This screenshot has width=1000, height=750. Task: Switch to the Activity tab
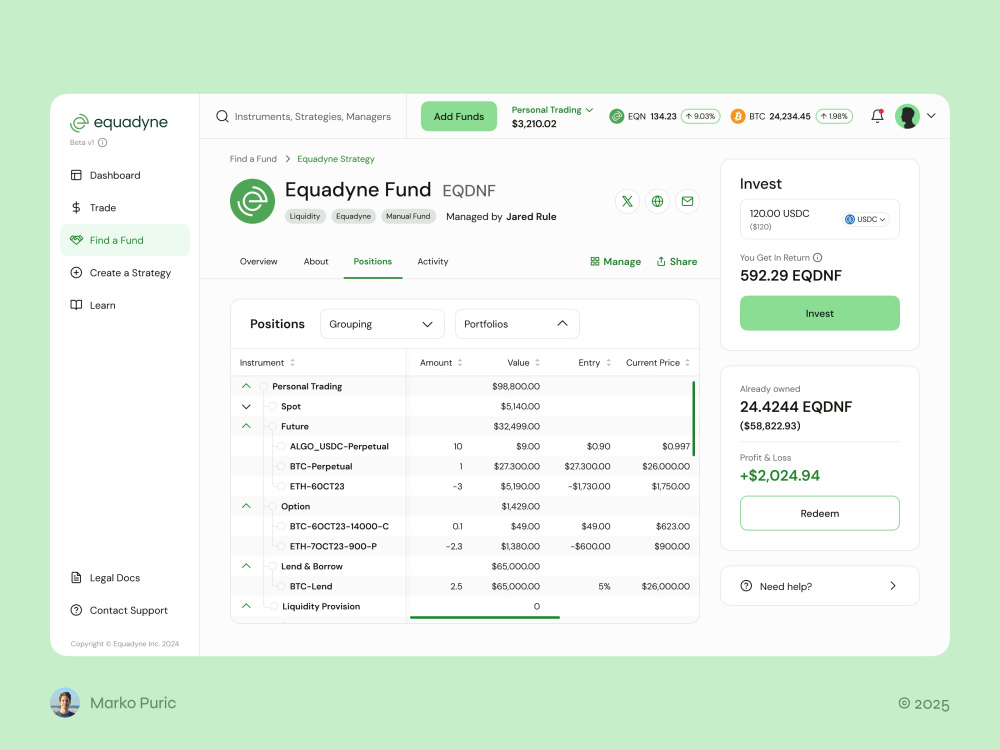433,261
